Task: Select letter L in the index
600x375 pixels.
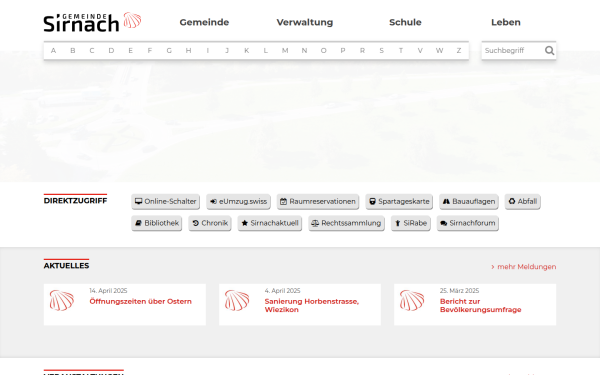Action: point(266,51)
